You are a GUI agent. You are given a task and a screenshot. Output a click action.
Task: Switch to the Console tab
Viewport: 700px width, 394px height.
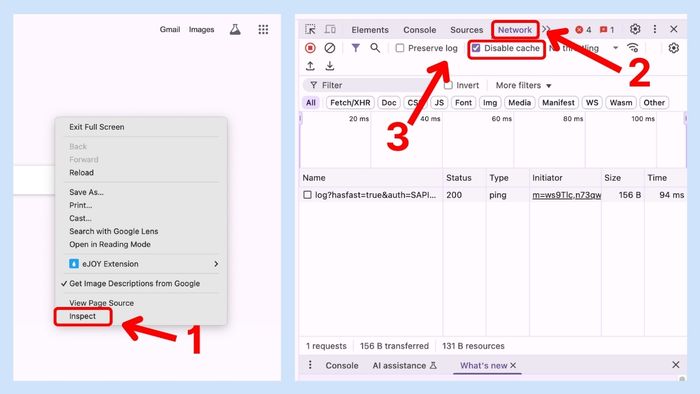[x=420, y=30]
